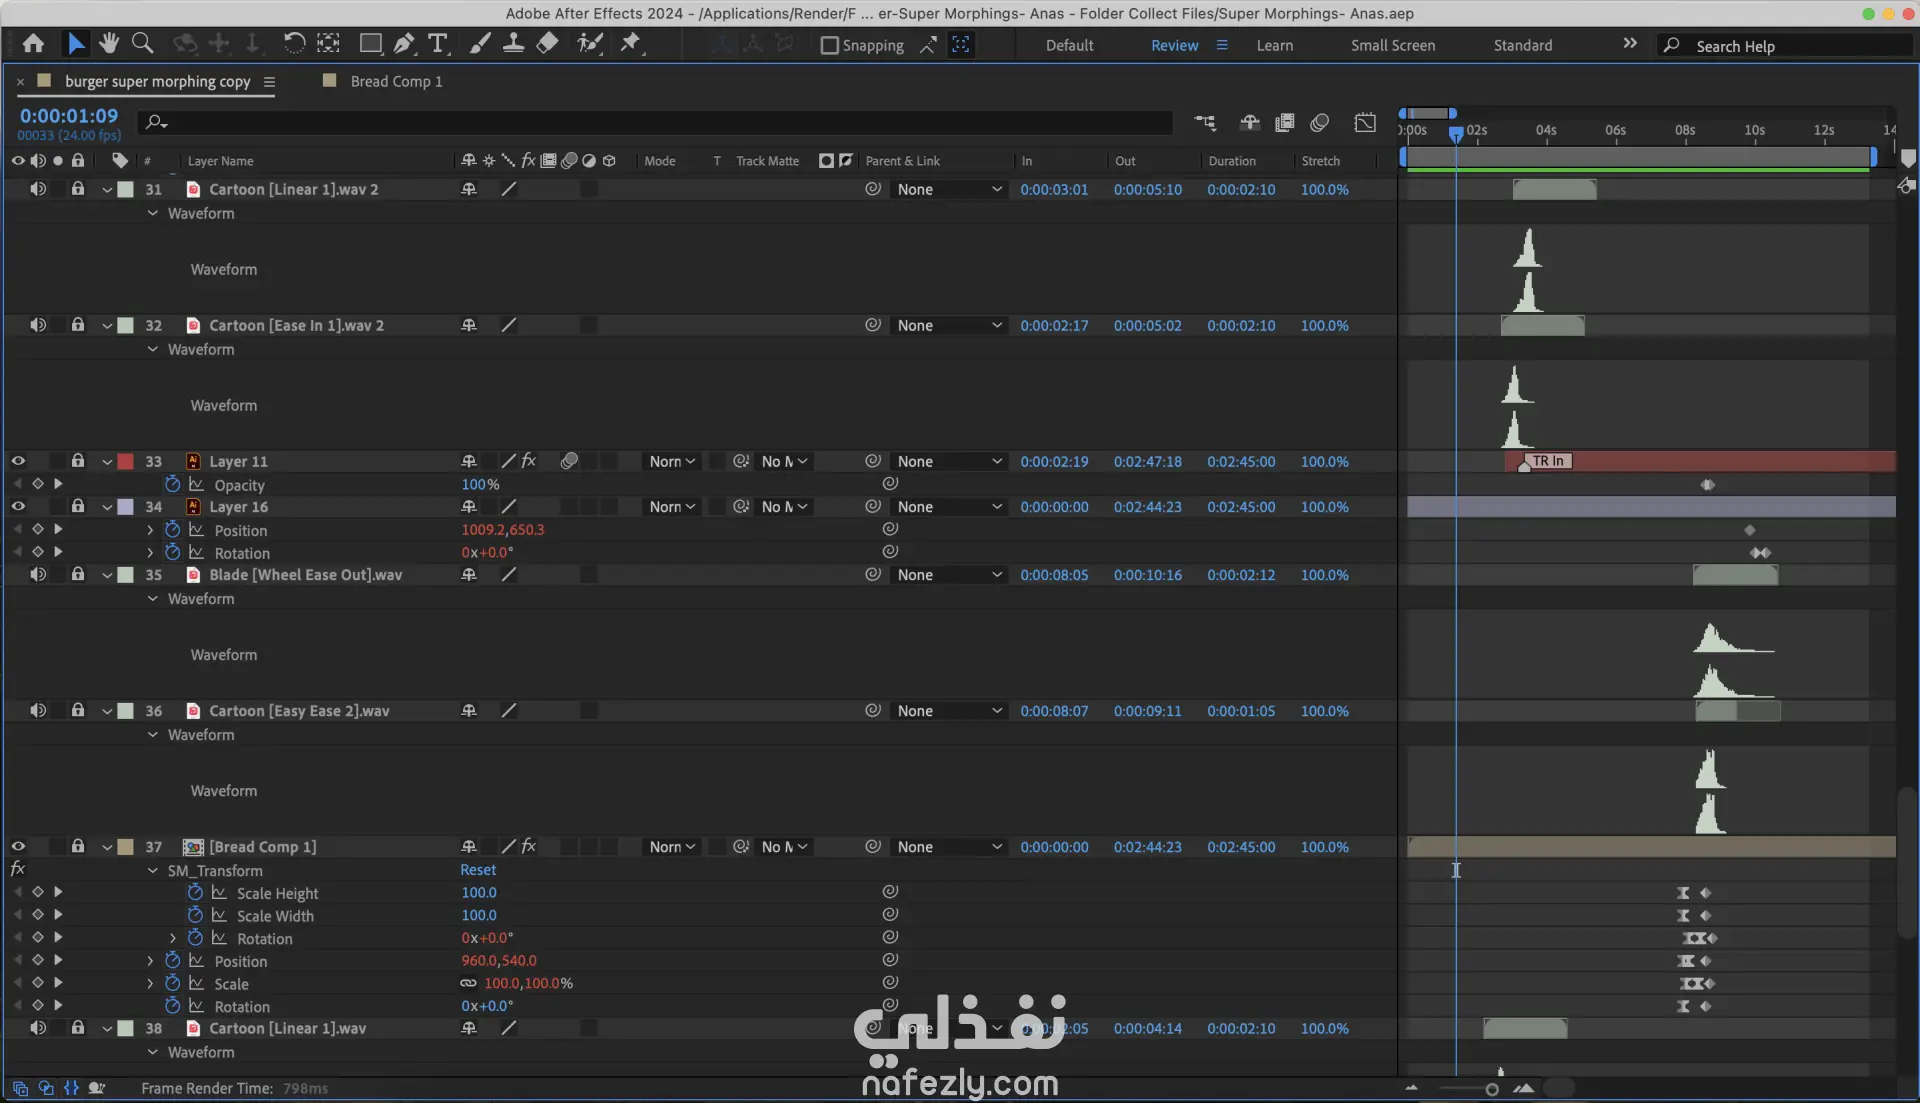Click the red label color of Layer 11
Image resolution: width=1920 pixels, height=1103 pixels.
tap(126, 462)
